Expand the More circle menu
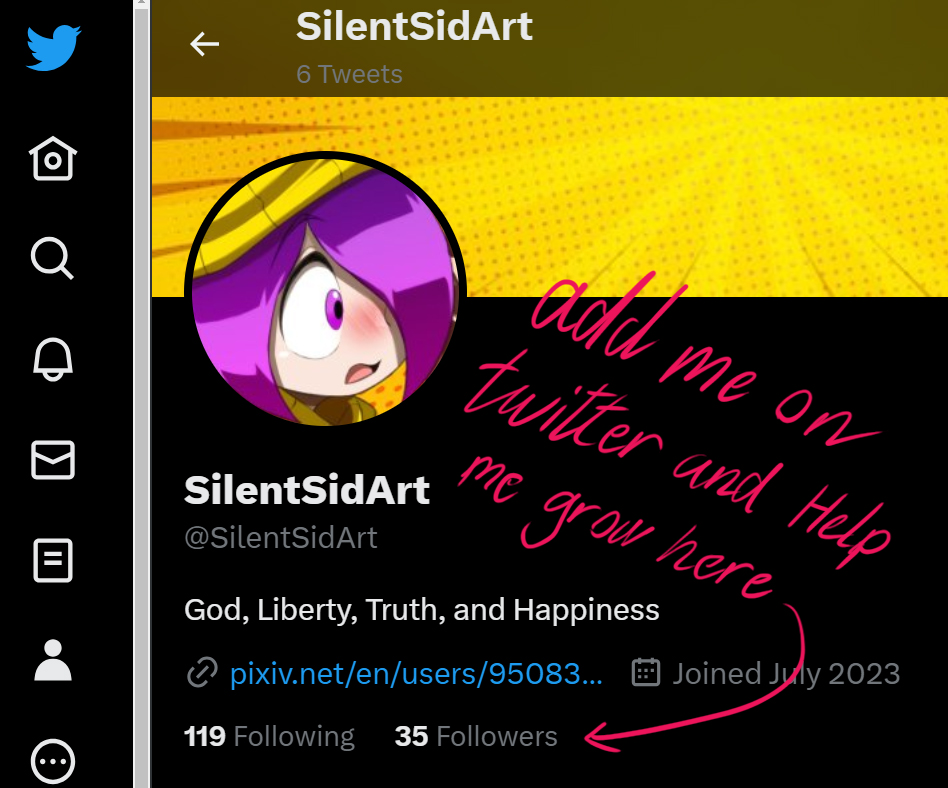Viewport: 948px width, 788px height. (x=53, y=762)
